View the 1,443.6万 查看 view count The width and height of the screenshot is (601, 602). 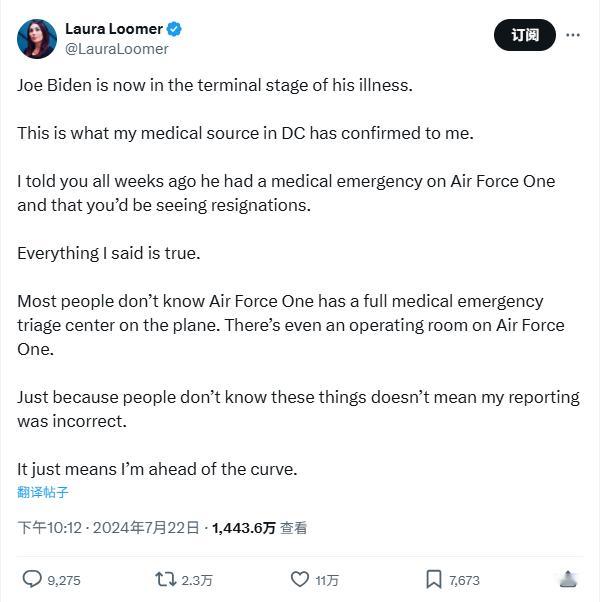point(260,528)
